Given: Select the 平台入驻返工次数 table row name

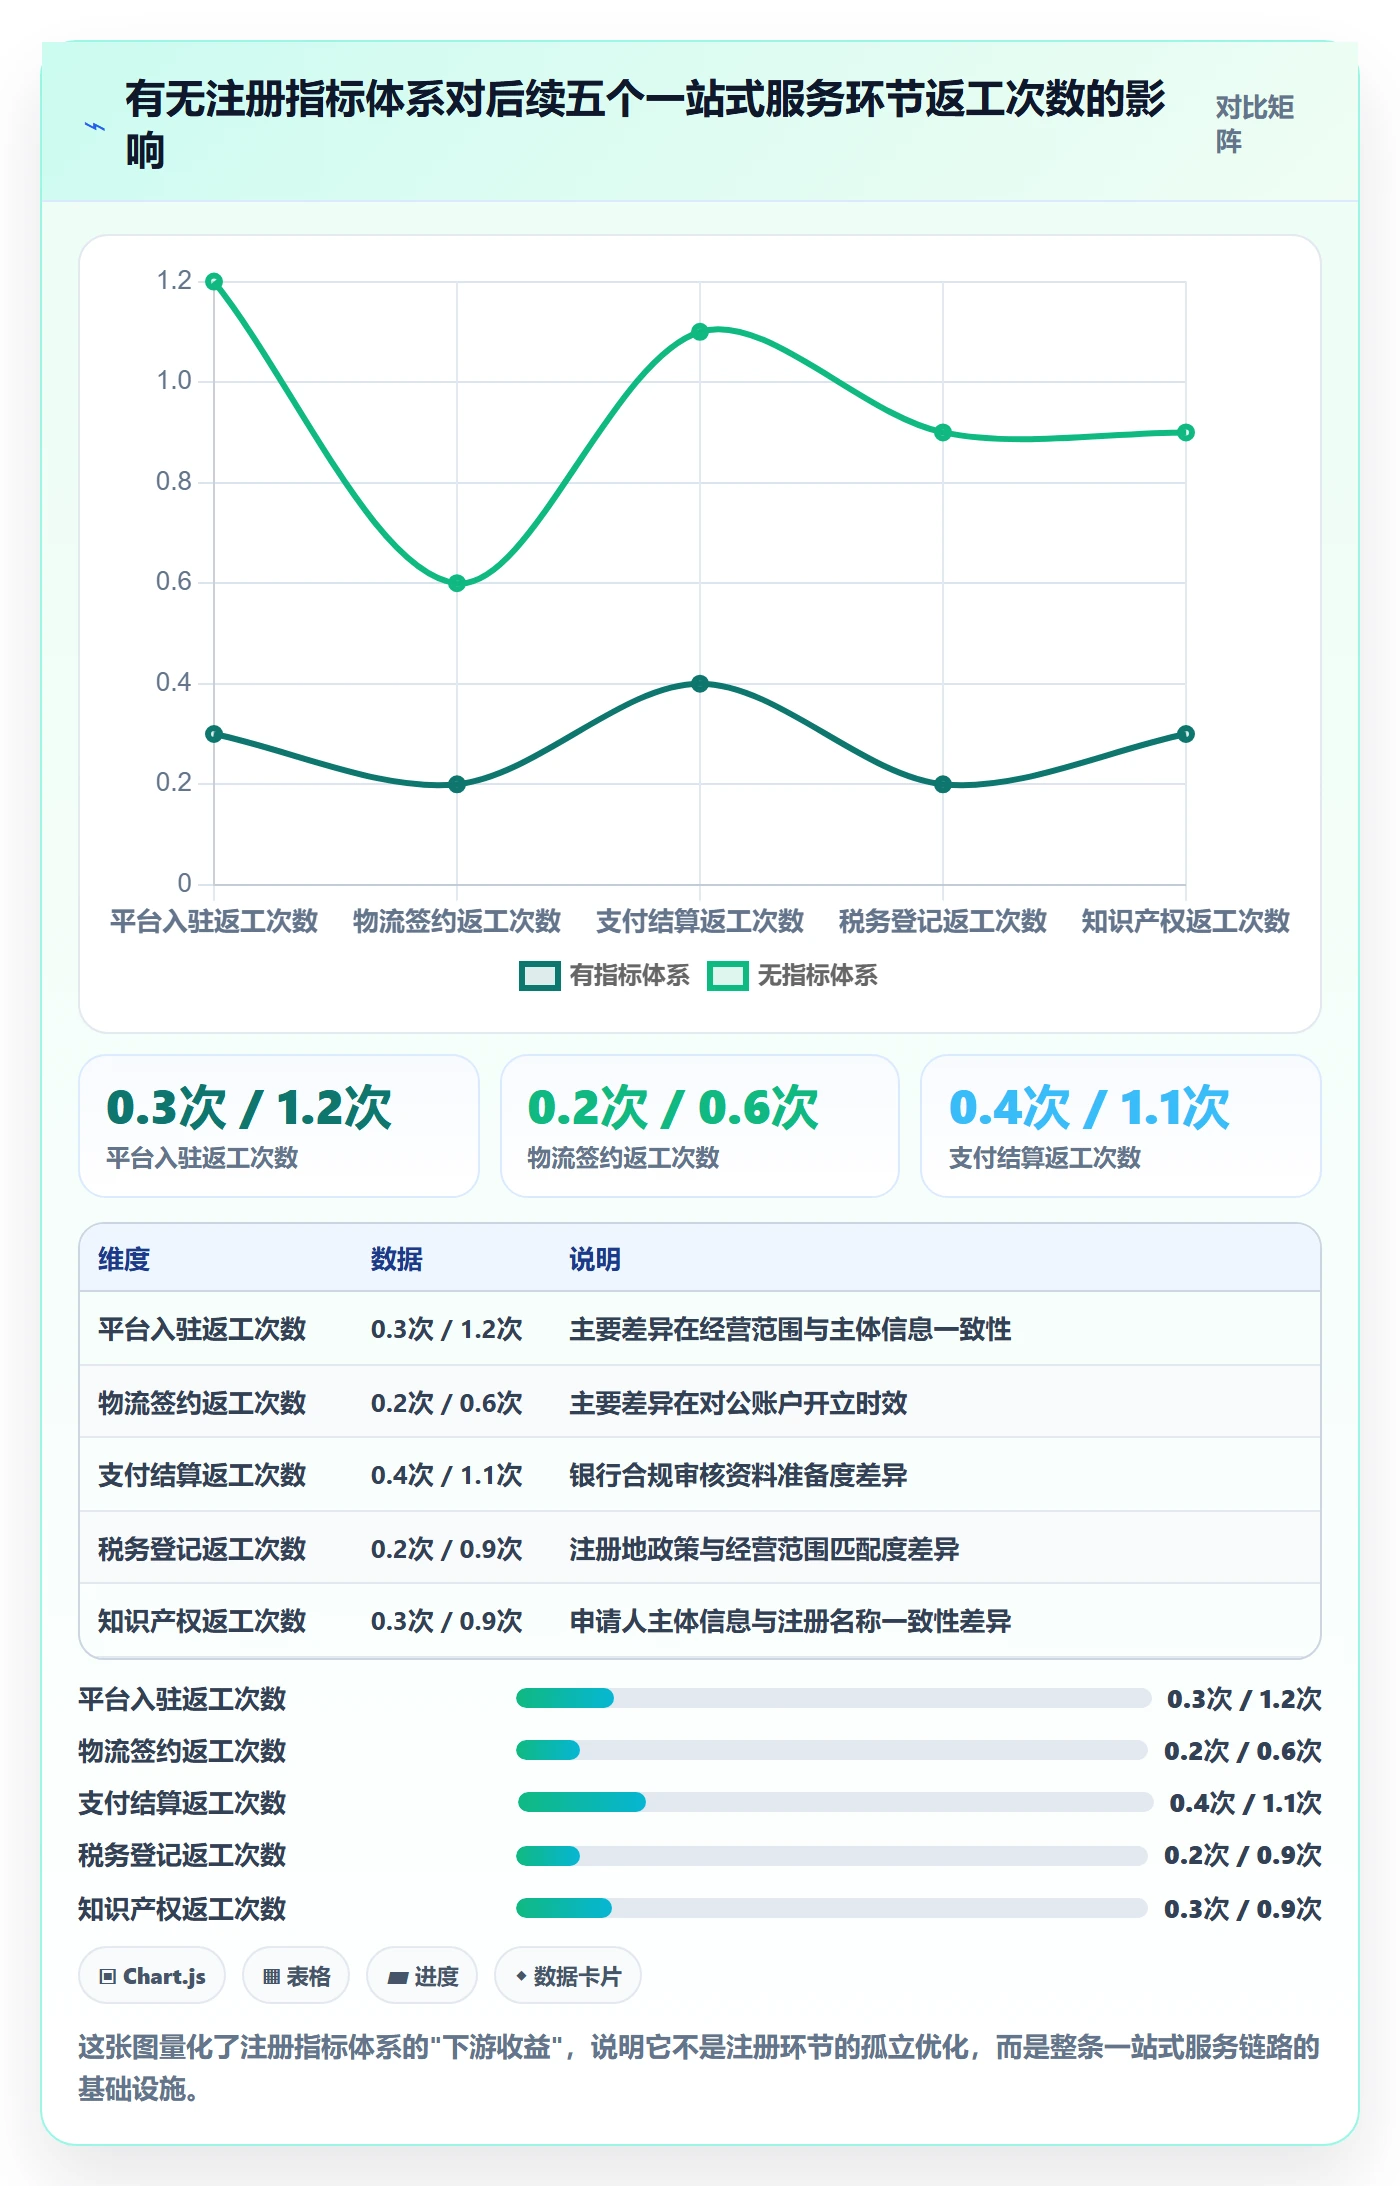Looking at the screenshot, I should pyautogui.click(x=202, y=1329).
